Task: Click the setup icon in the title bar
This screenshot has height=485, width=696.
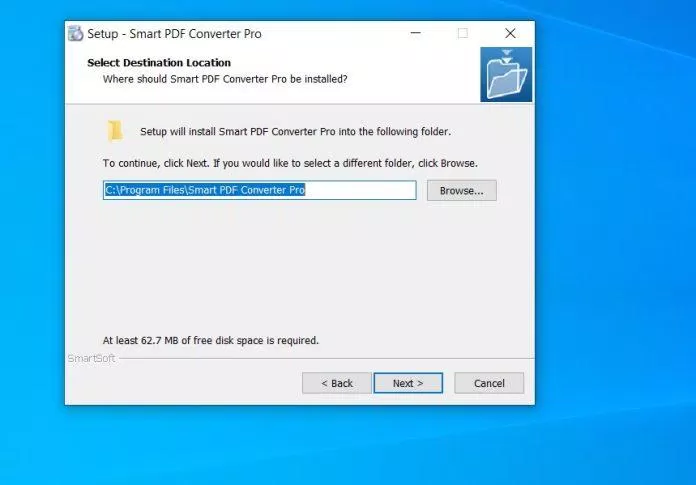Action: [75, 33]
